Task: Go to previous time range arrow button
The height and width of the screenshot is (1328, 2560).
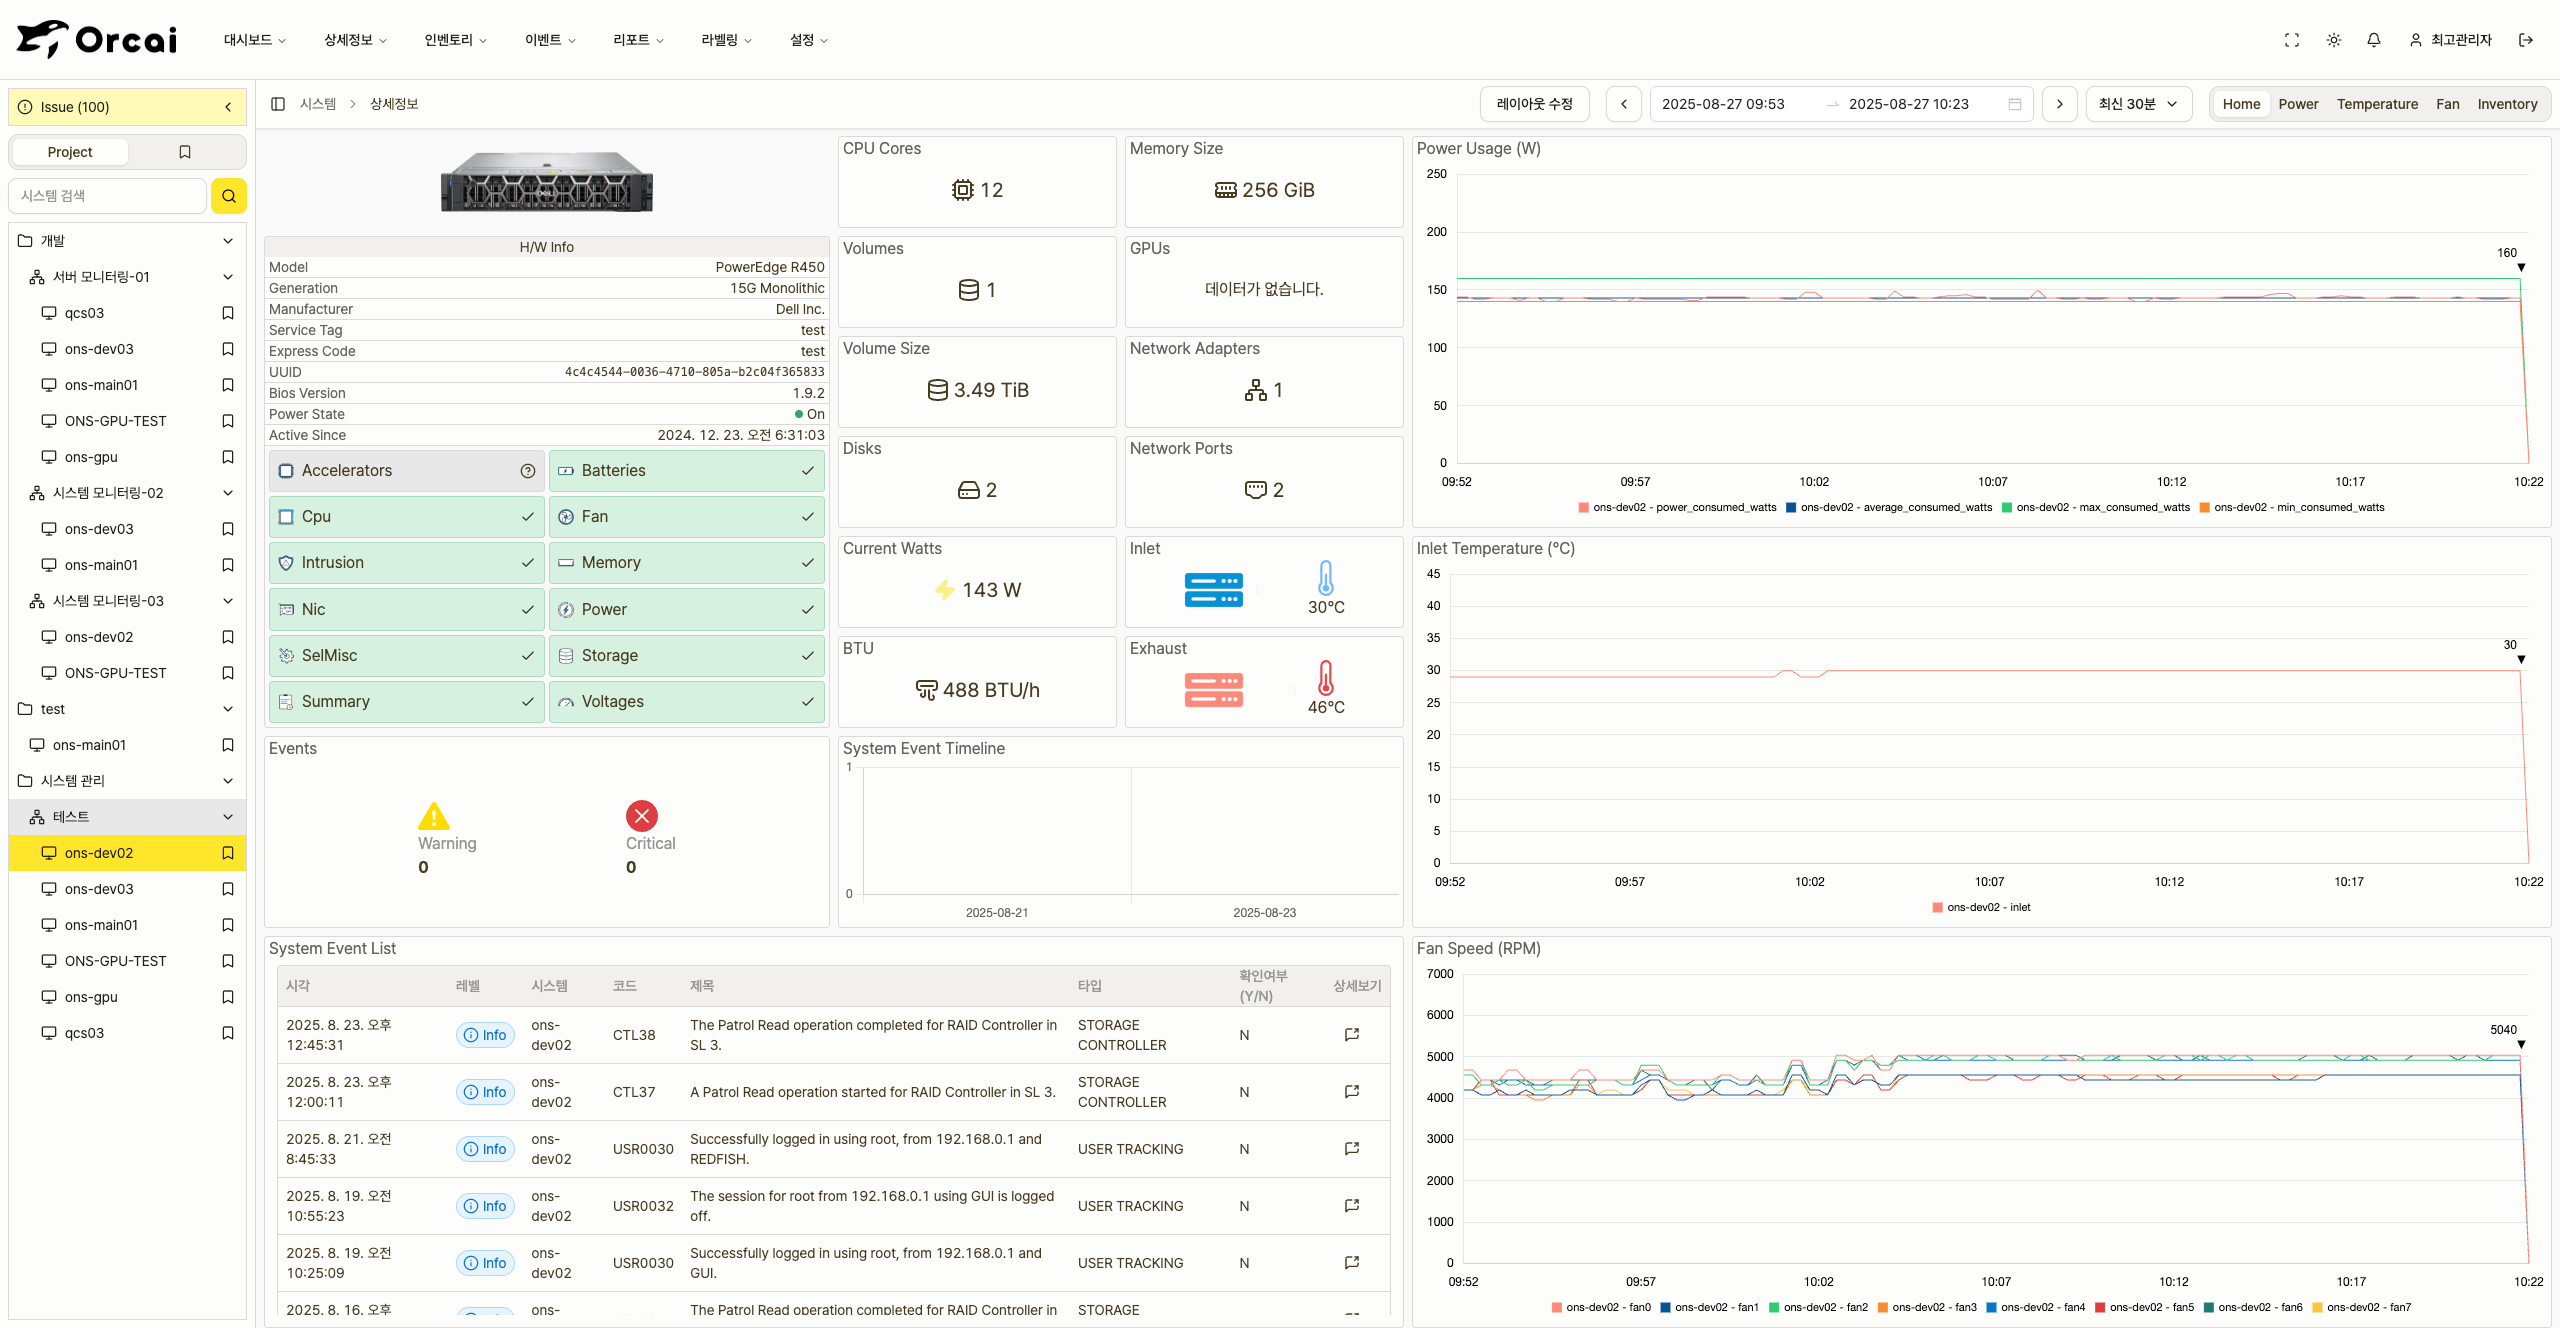Action: point(1623,104)
